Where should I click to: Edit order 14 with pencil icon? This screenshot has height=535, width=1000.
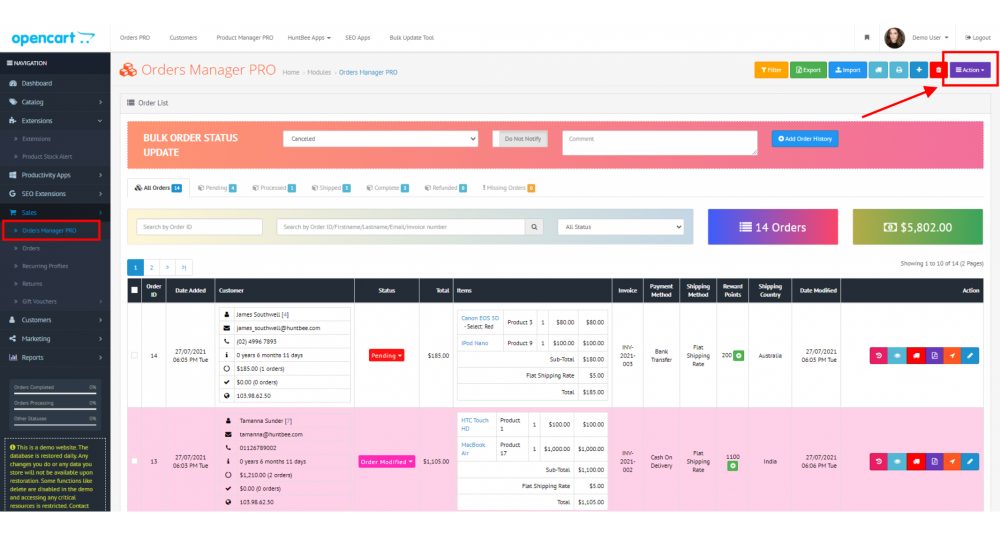(x=970, y=356)
